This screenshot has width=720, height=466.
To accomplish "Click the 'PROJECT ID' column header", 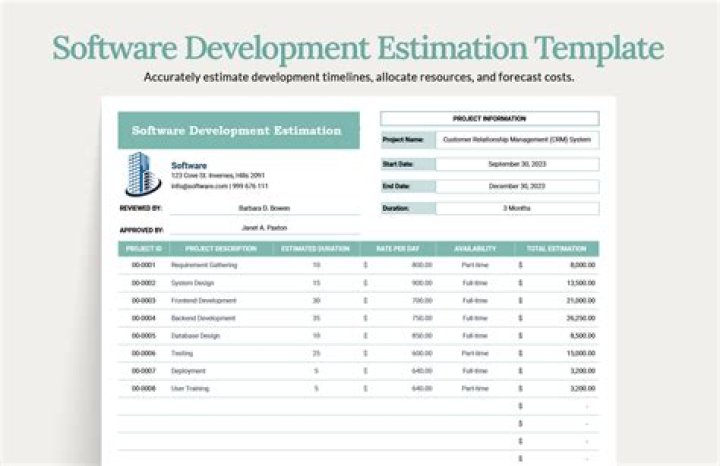I will [x=144, y=248].
